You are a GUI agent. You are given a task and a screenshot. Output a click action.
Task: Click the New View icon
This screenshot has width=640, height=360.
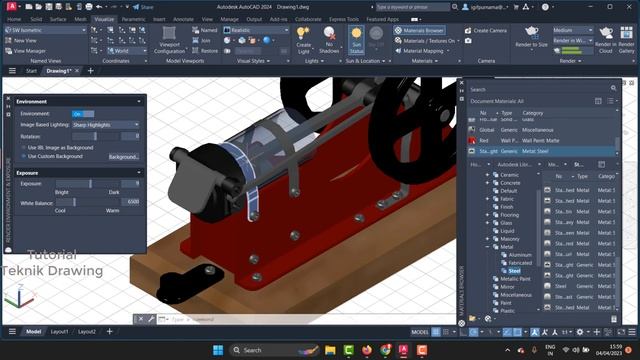(9, 40)
